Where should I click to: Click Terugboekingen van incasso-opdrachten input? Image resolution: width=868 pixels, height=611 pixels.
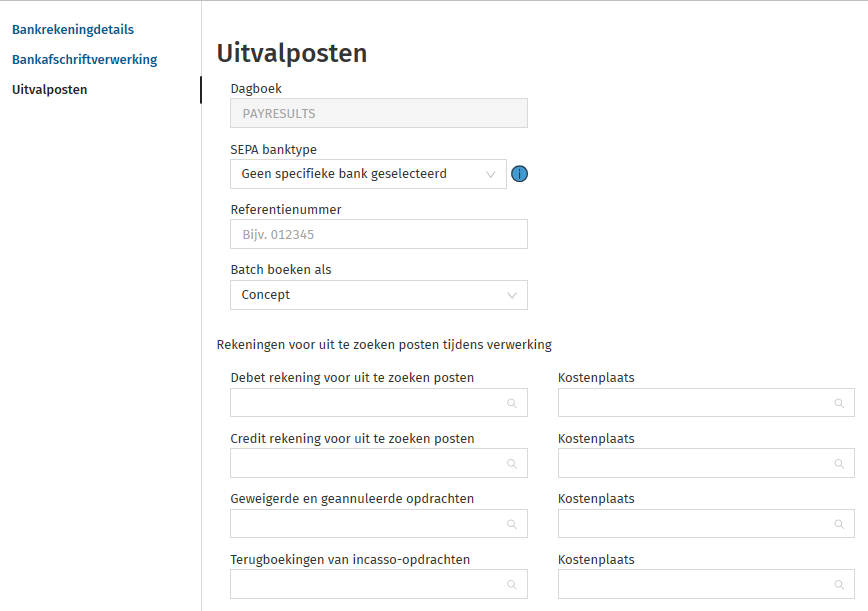point(365,584)
